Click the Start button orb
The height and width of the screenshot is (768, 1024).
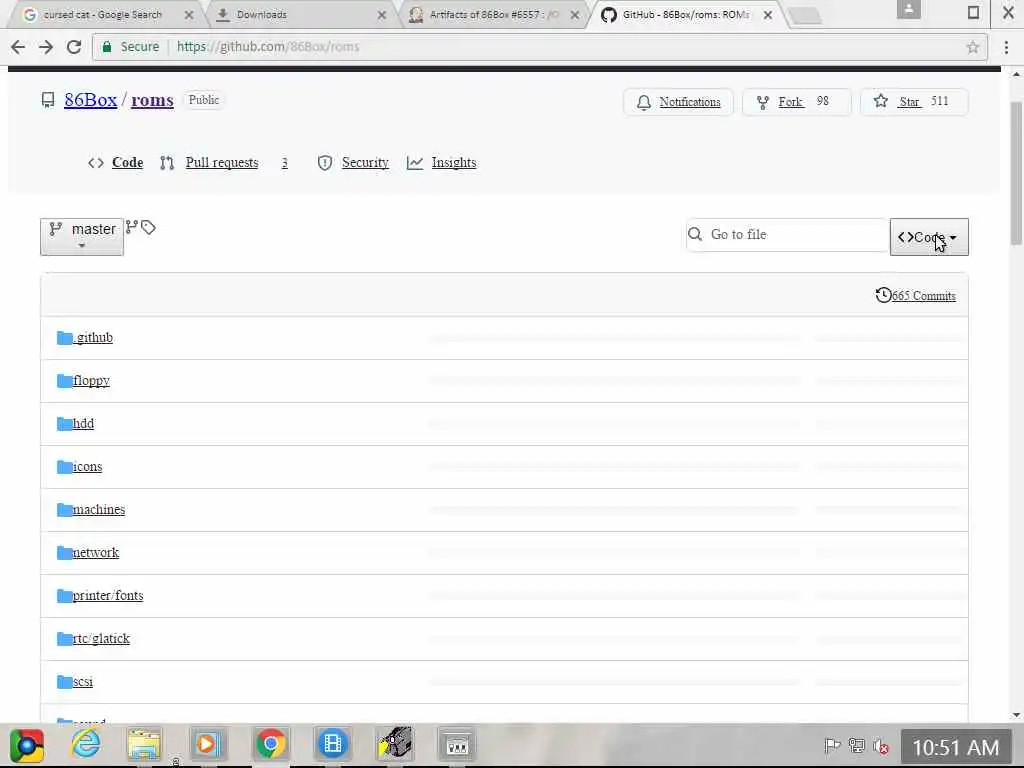(x=27, y=745)
